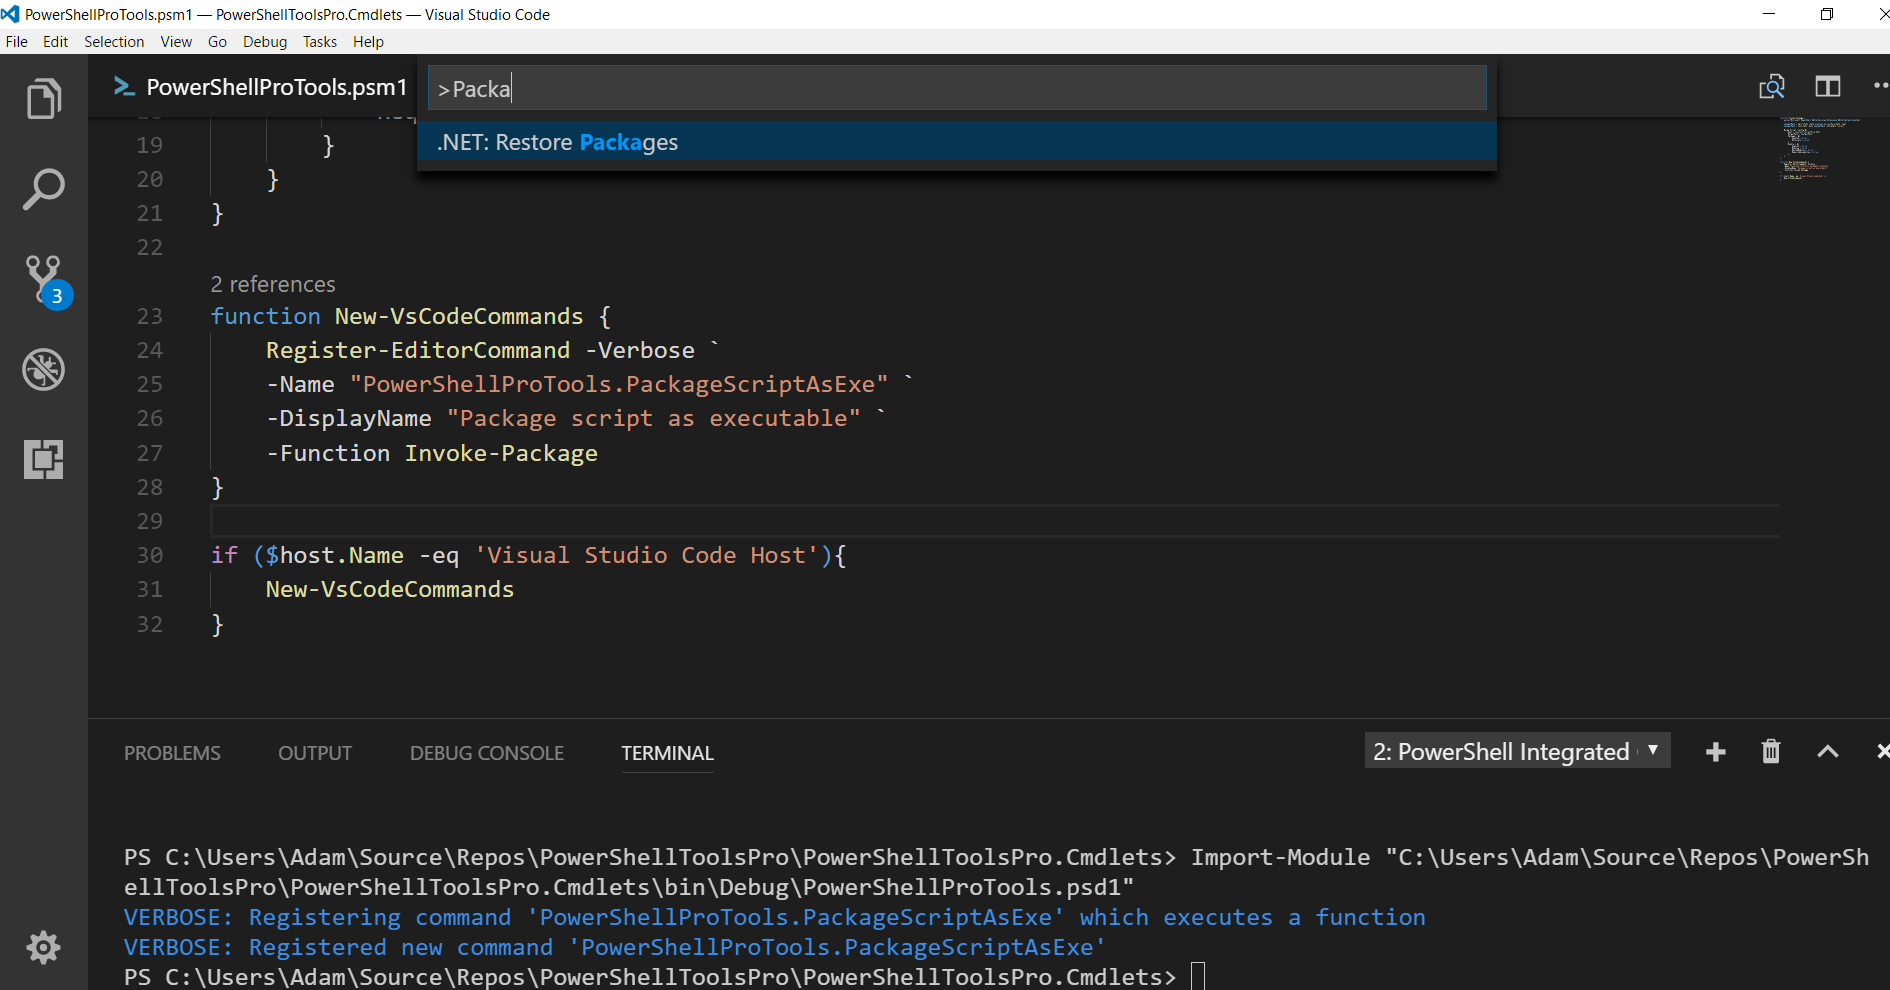Run the .NET: Restore Packages command
Screen dimensions: 1890x990
click(556, 141)
